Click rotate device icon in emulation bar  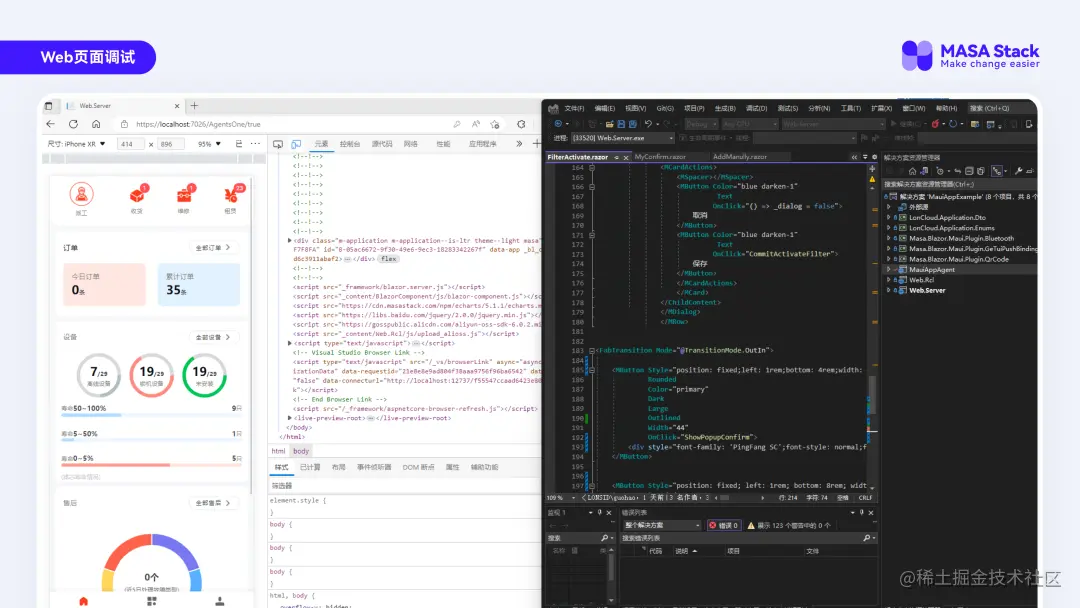point(239,144)
